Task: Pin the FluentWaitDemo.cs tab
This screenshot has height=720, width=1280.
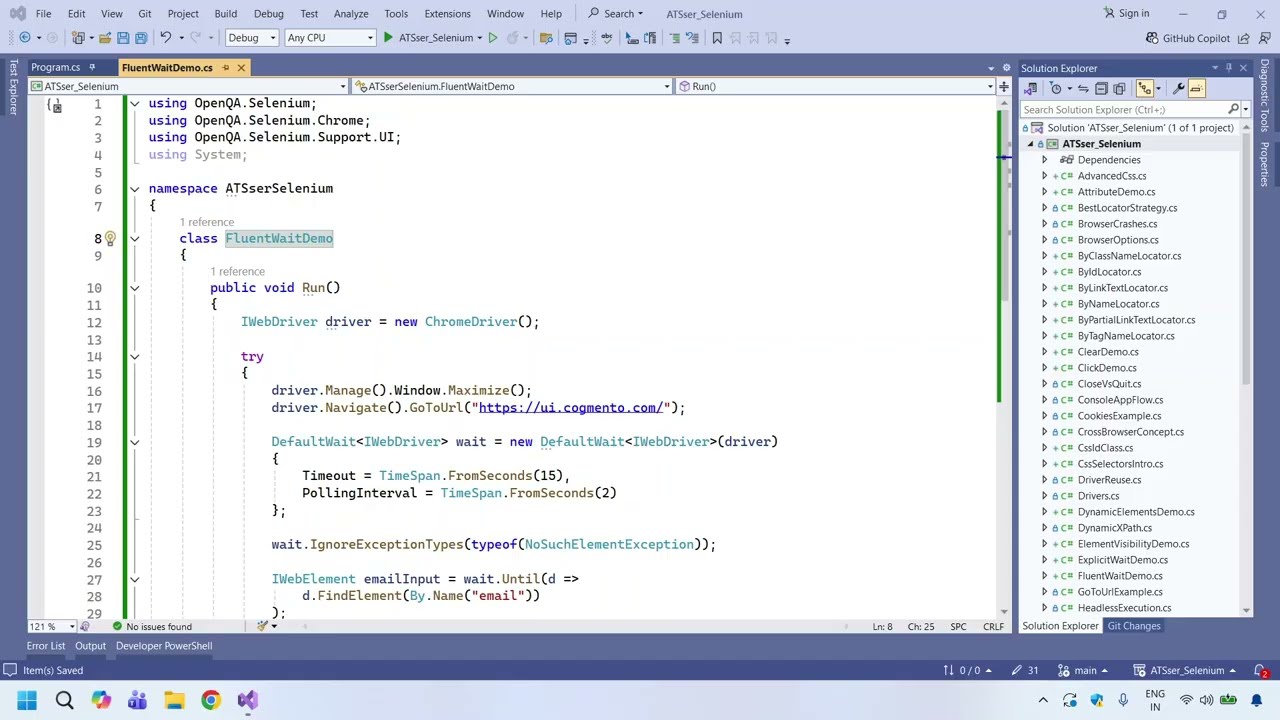Action: pos(225,67)
